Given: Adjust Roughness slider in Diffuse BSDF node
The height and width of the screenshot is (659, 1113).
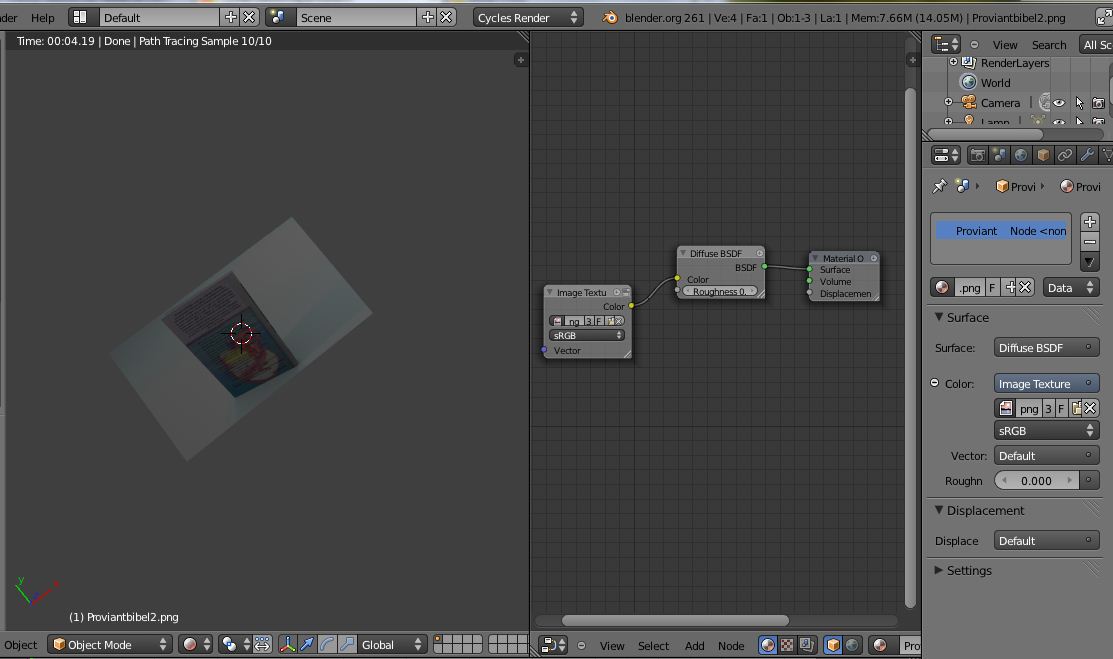Looking at the screenshot, I should [720, 291].
